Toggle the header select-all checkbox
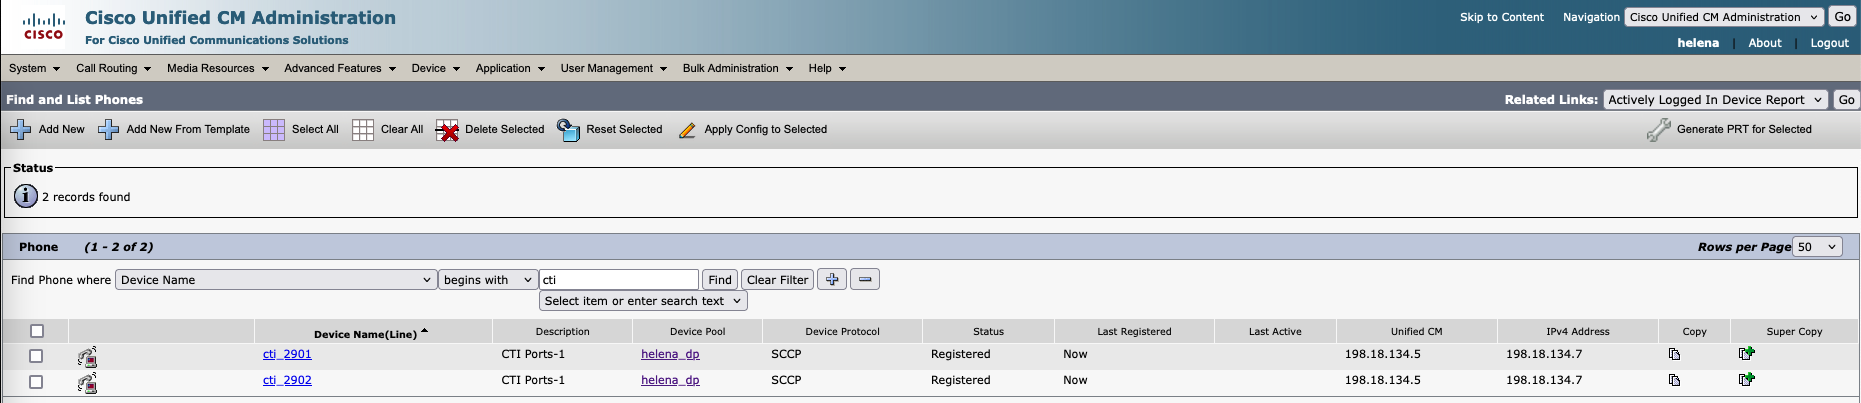Screen dimensions: 1861x403 (37, 331)
